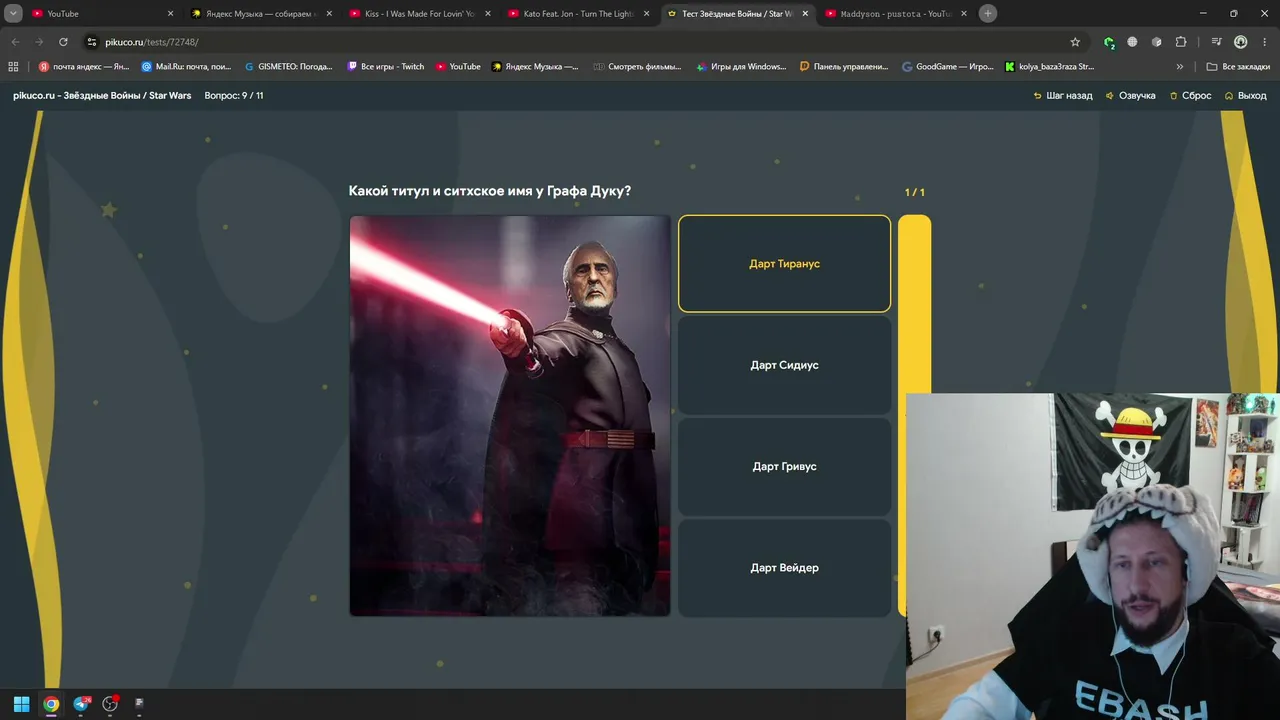Image resolution: width=1280 pixels, height=720 pixels.
Task: Bookmark this page with the star icon
Action: pyautogui.click(x=1075, y=42)
